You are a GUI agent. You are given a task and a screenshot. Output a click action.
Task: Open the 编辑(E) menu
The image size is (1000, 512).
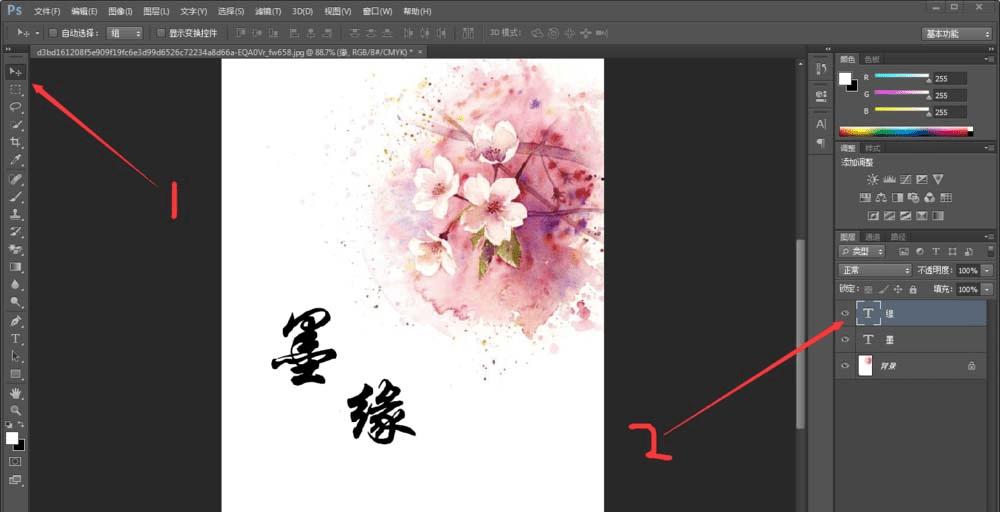pyautogui.click(x=84, y=11)
